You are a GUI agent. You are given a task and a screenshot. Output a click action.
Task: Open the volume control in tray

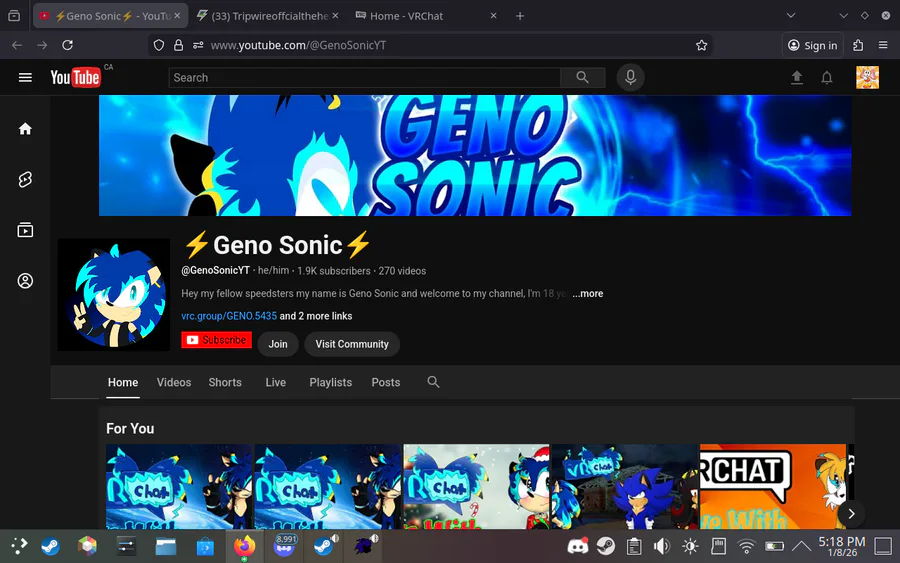coord(662,546)
